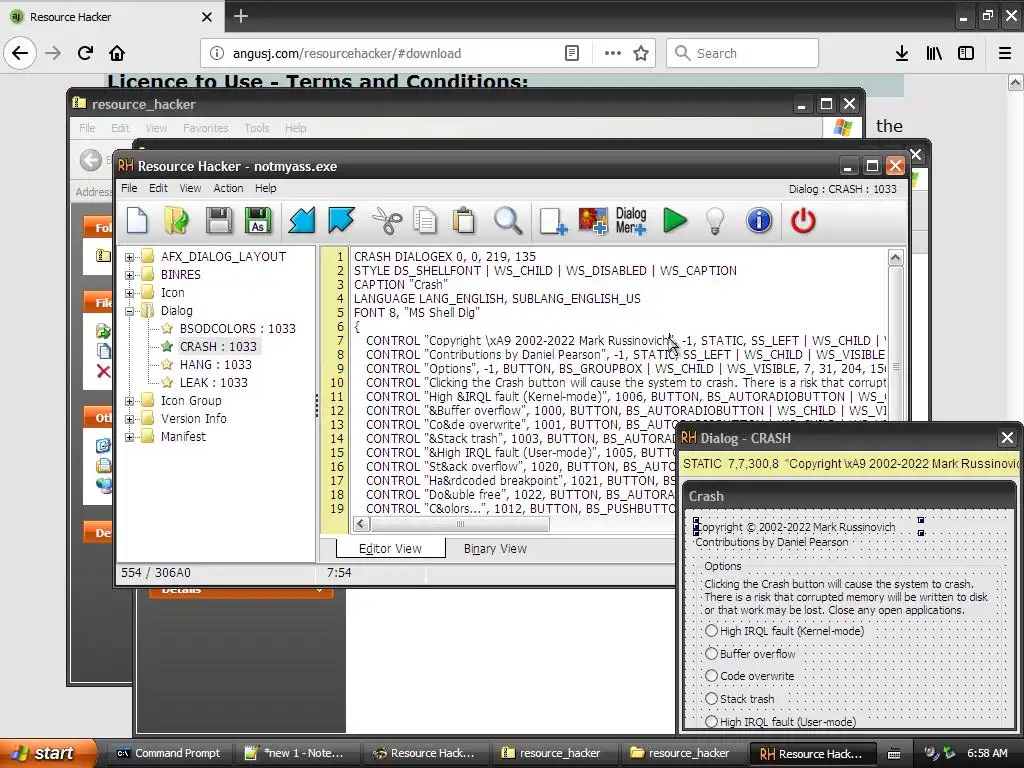Click the horizontal scrollbar in script editor
1024x768 pixels.
(460, 524)
